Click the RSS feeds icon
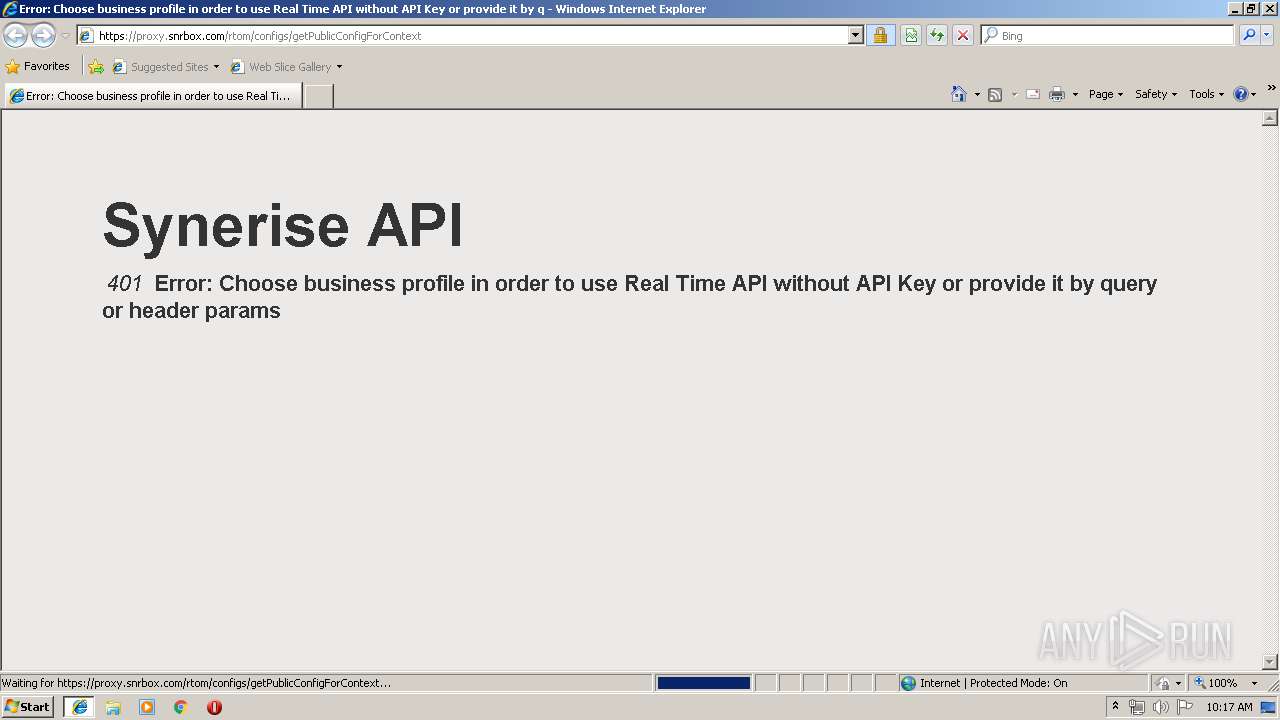Screen dimensions: 1280x720 [995, 95]
